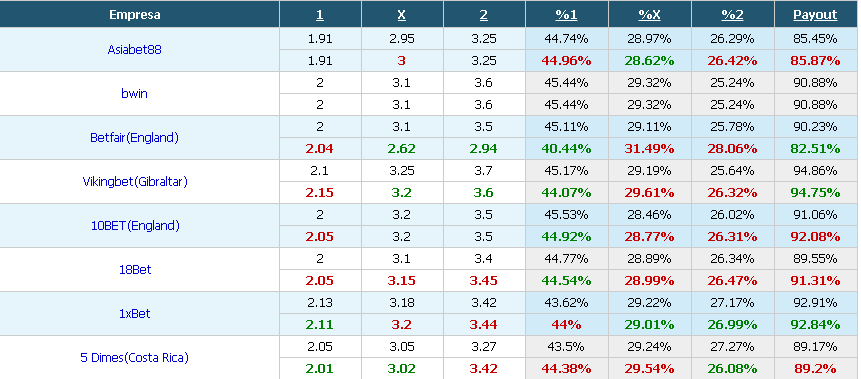This screenshot has height=379, width=861.
Task: Sort by the %2 column header
Action: (732, 15)
